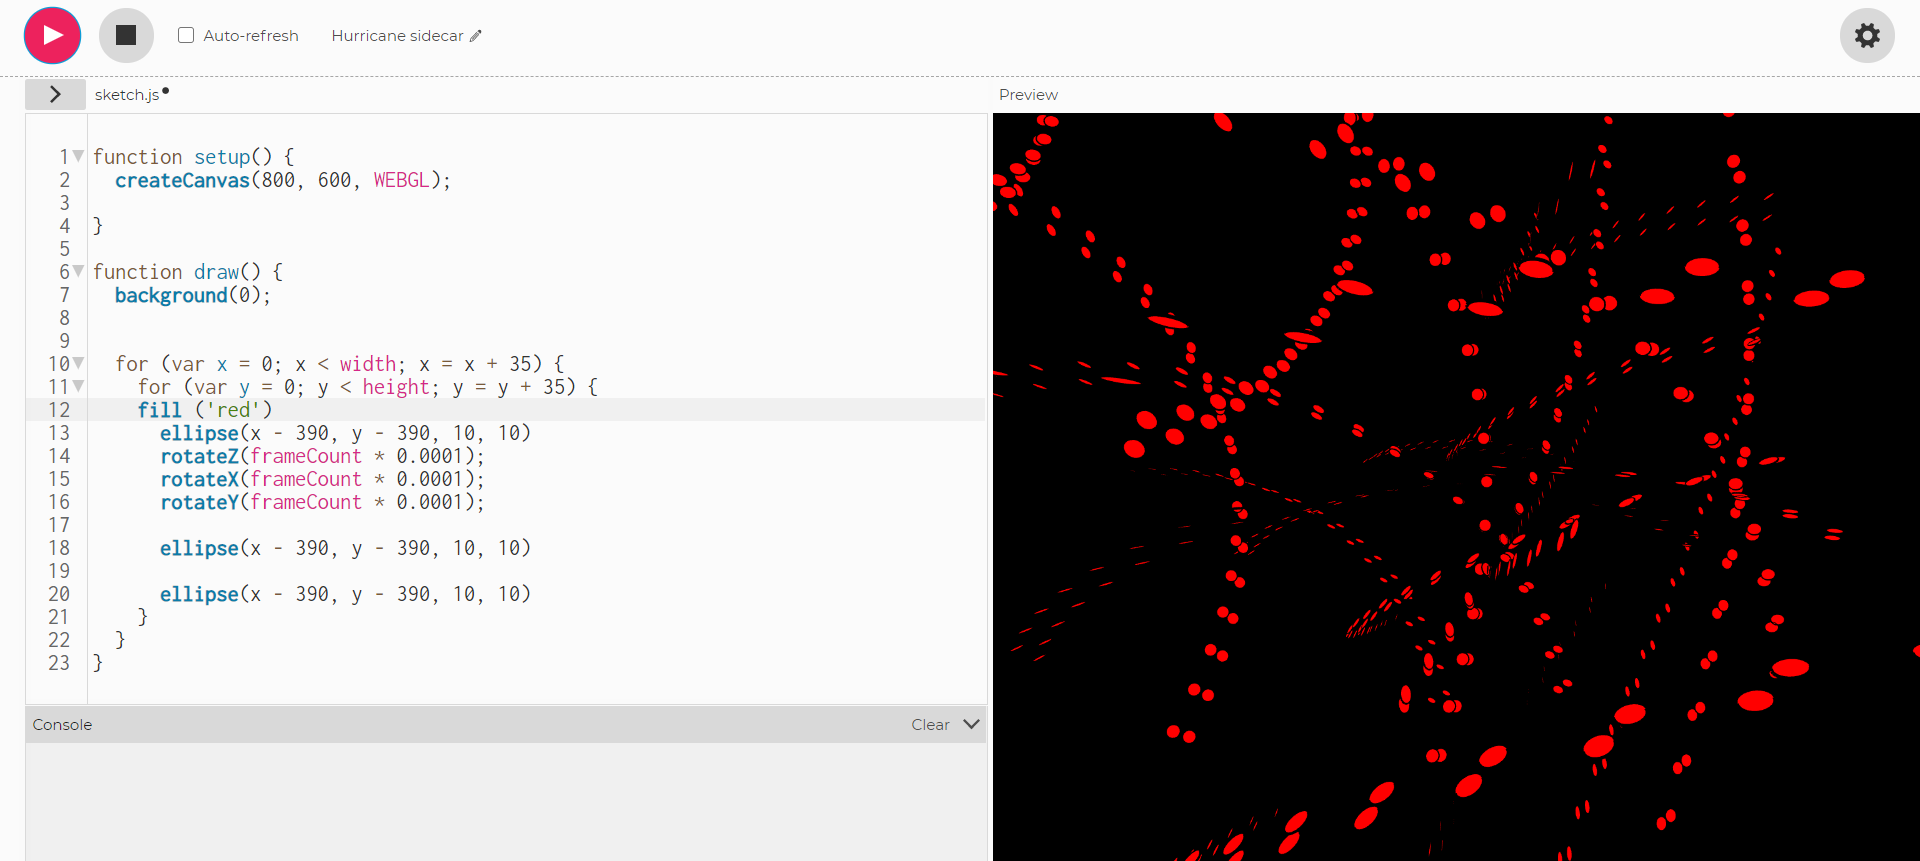Click the ellipse call on line 18
This screenshot has width=1920, height=861.
coord(345,548)
